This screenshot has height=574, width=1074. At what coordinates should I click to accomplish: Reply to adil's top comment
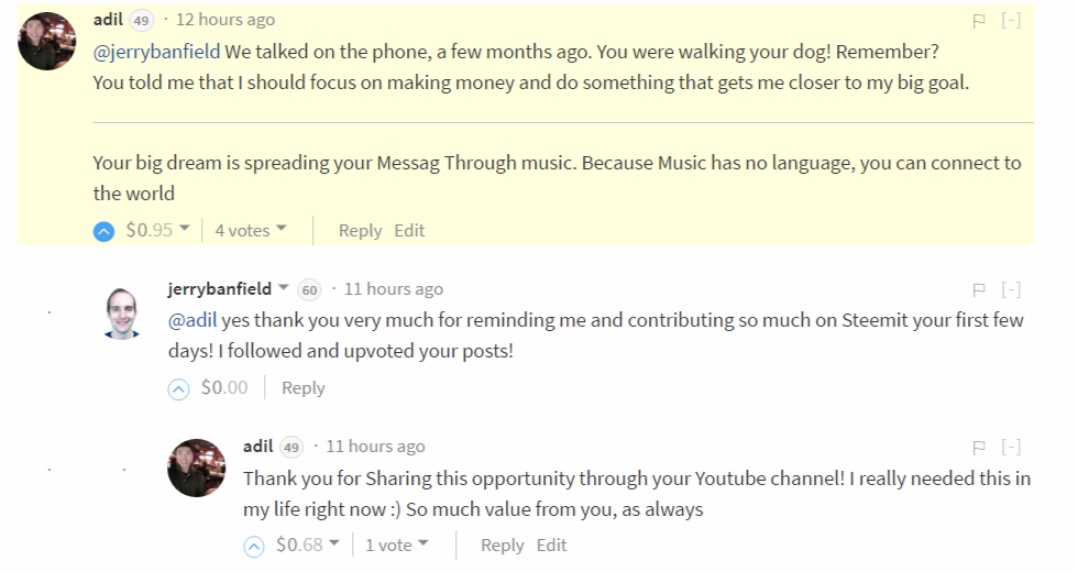(360, 231)
